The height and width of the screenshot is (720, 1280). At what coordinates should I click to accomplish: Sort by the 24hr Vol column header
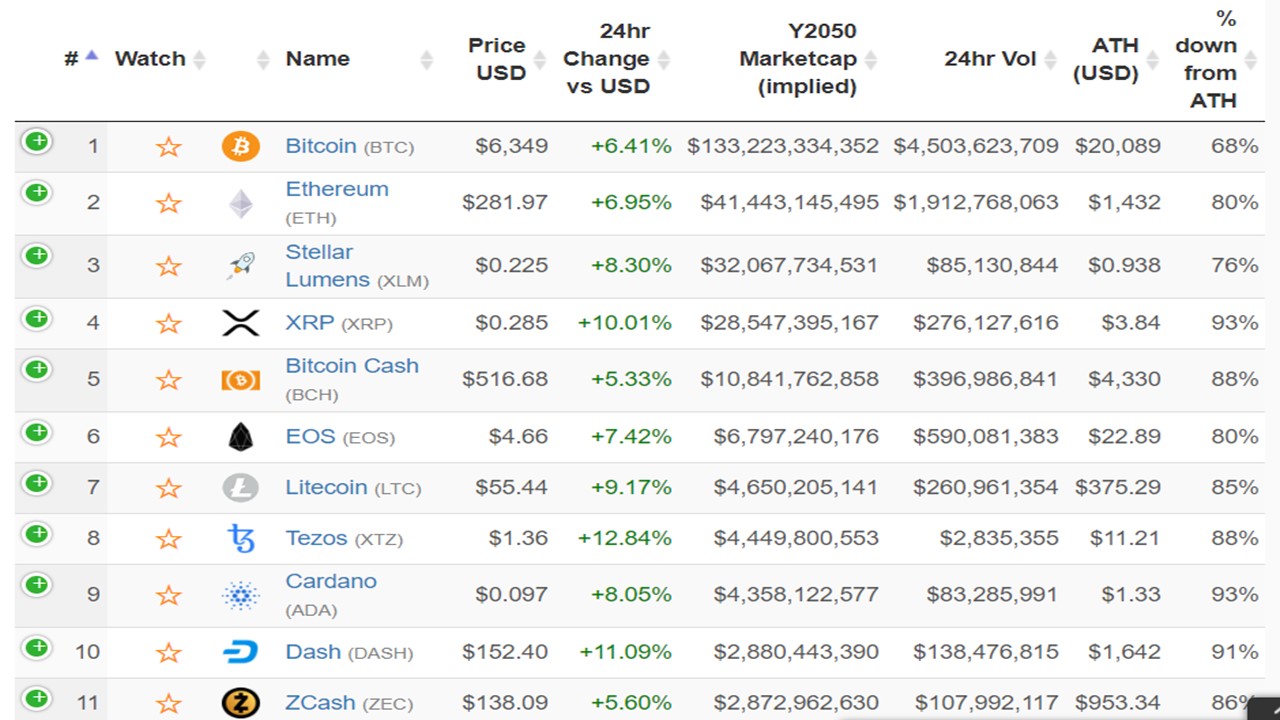990,59
